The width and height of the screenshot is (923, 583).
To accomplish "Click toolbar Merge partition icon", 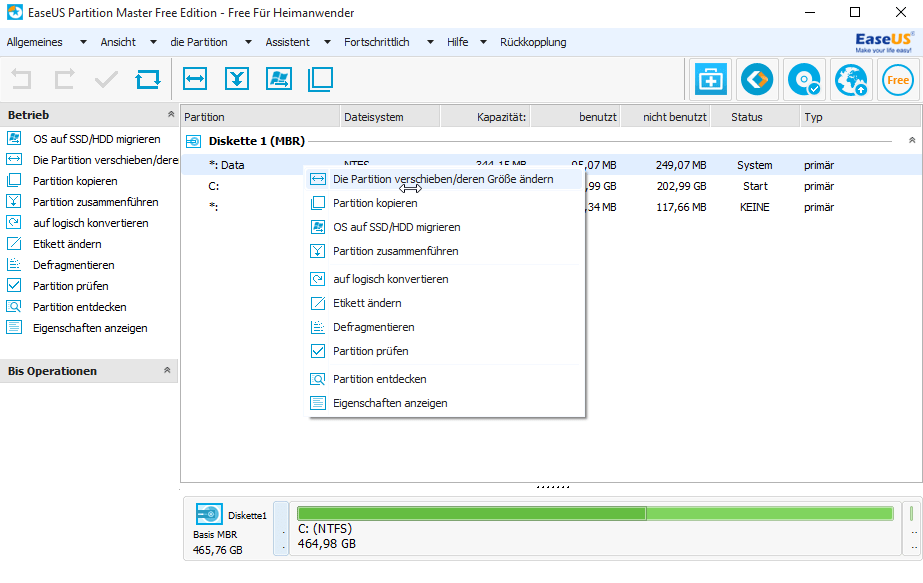I will (237, 79).
